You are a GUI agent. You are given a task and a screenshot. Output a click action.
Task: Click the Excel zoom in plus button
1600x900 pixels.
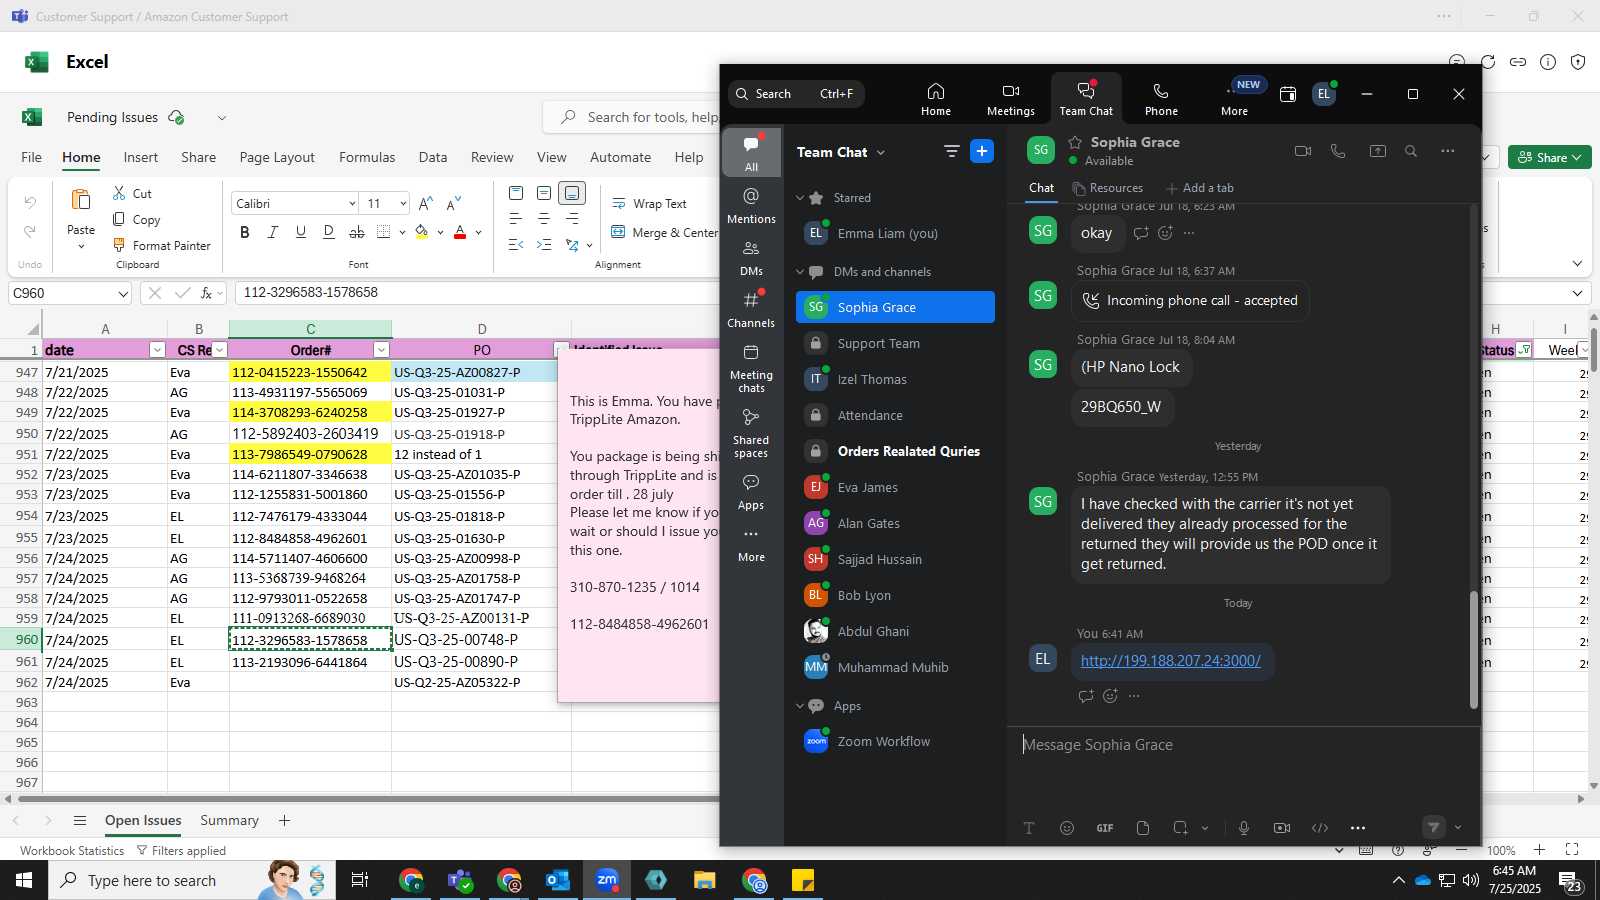click(x=1539, y=850)
